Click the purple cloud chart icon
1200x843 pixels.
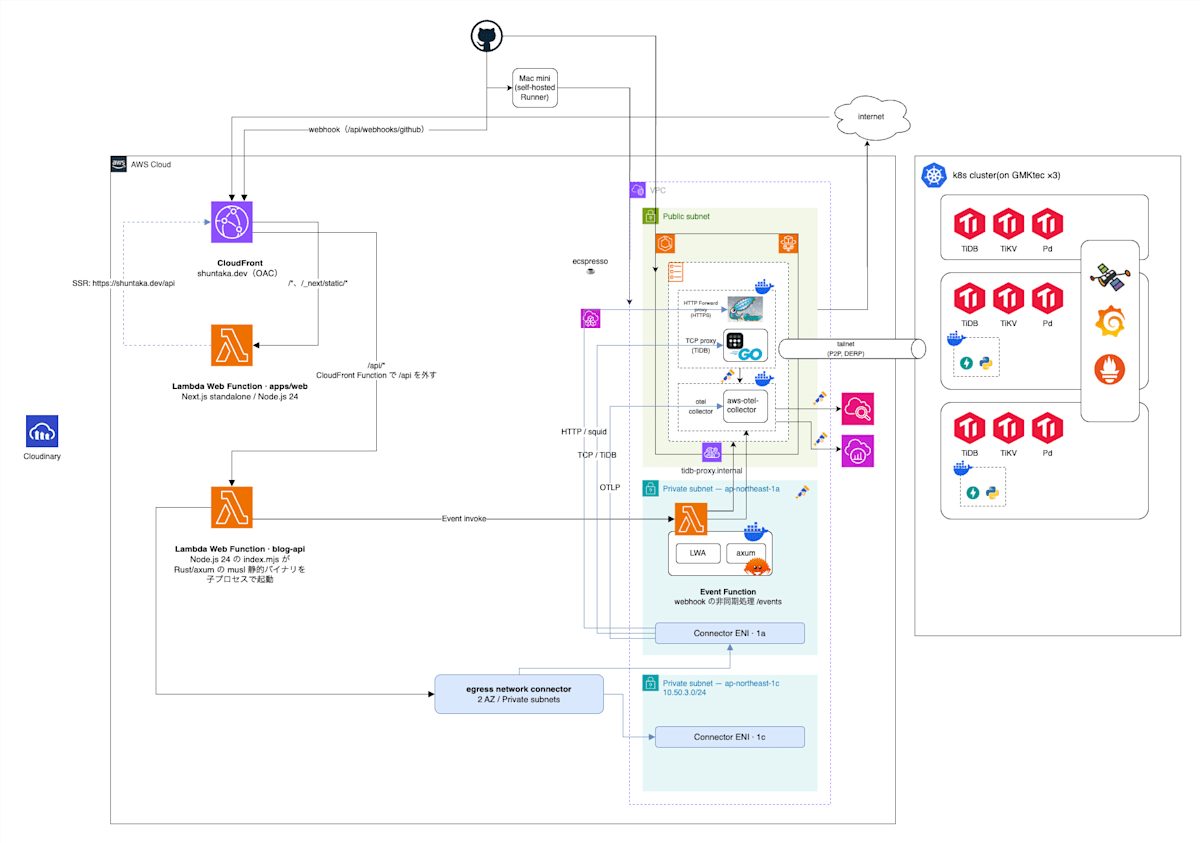click(x=858, y=451)
